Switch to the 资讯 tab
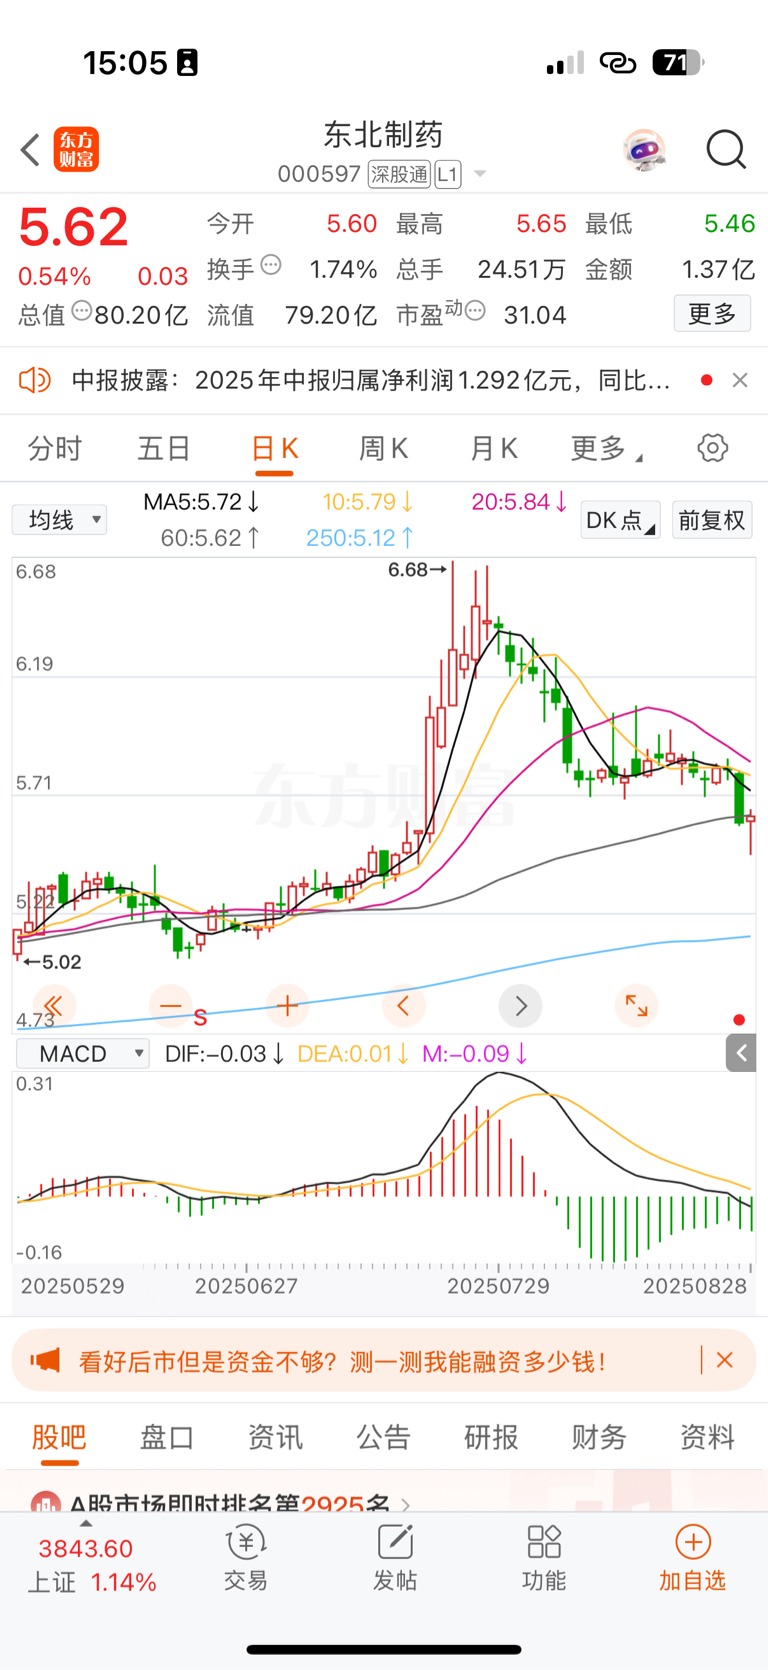This screenshot has height=1670, width=768. point(275,1437)
